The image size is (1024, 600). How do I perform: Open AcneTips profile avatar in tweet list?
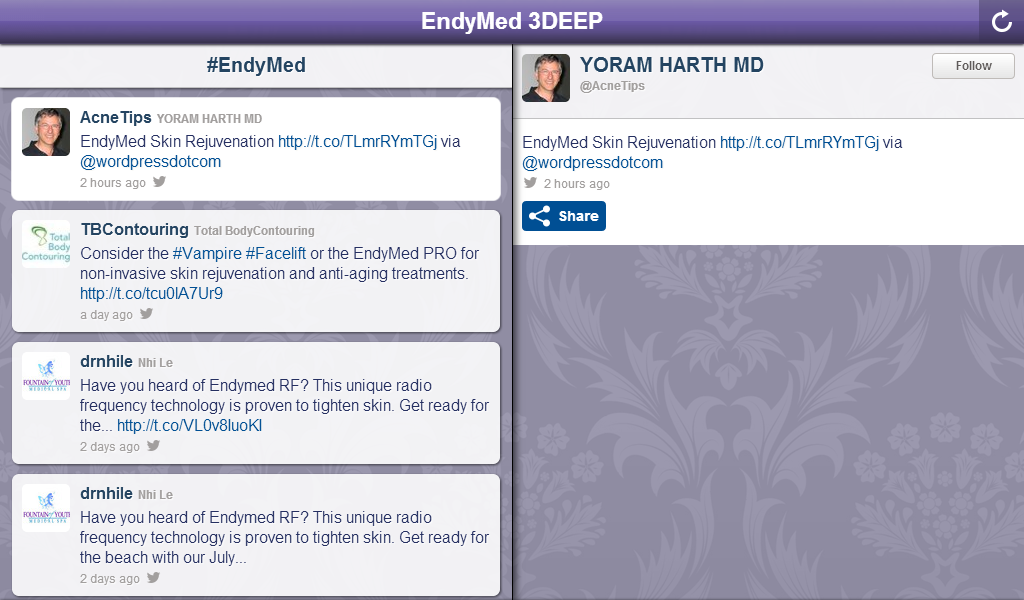pos(46,132)
